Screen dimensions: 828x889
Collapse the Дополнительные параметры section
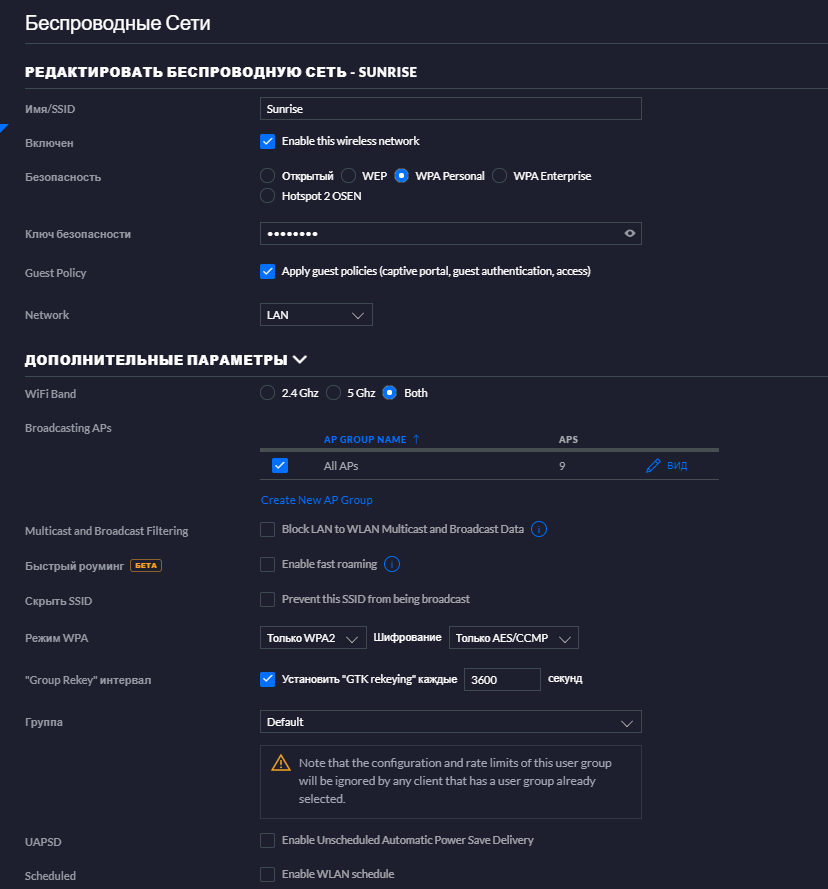[x=300, y=359]
